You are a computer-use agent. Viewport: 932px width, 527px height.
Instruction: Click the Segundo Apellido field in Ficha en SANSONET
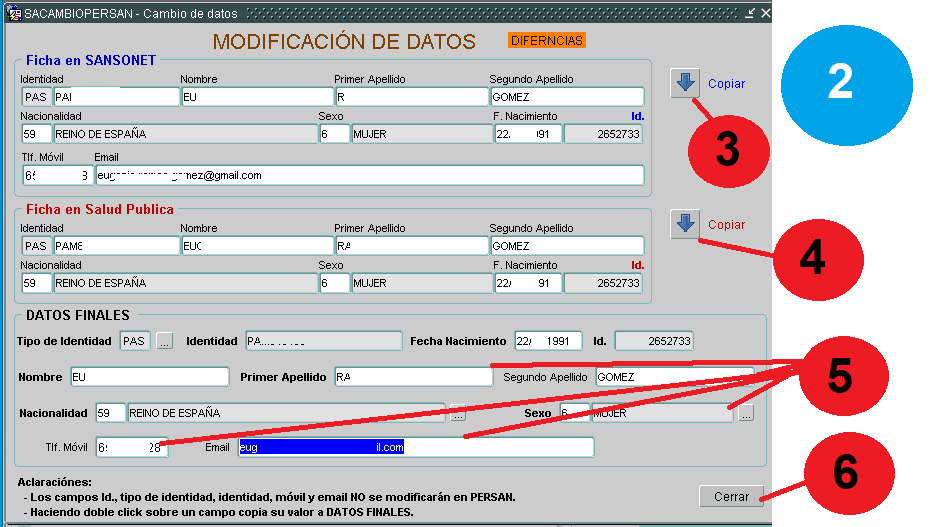(x=566, y=97)
